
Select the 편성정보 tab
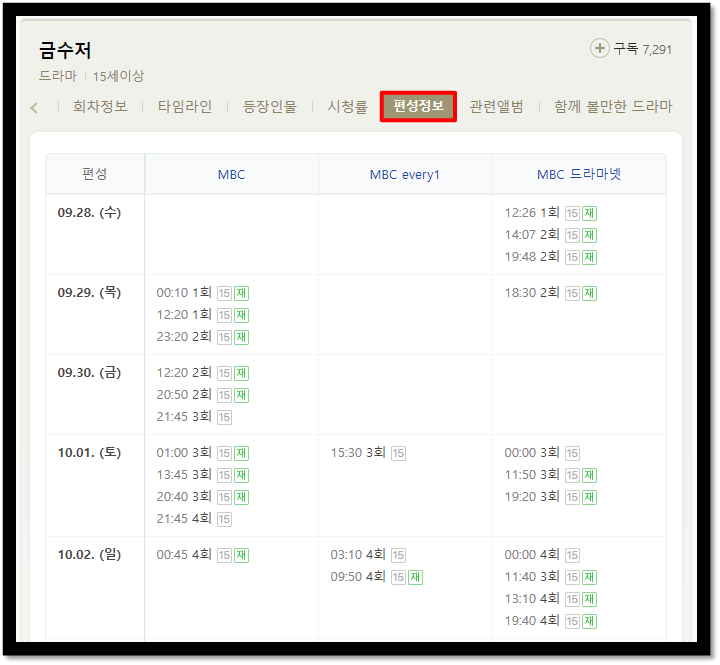point(418,107)
